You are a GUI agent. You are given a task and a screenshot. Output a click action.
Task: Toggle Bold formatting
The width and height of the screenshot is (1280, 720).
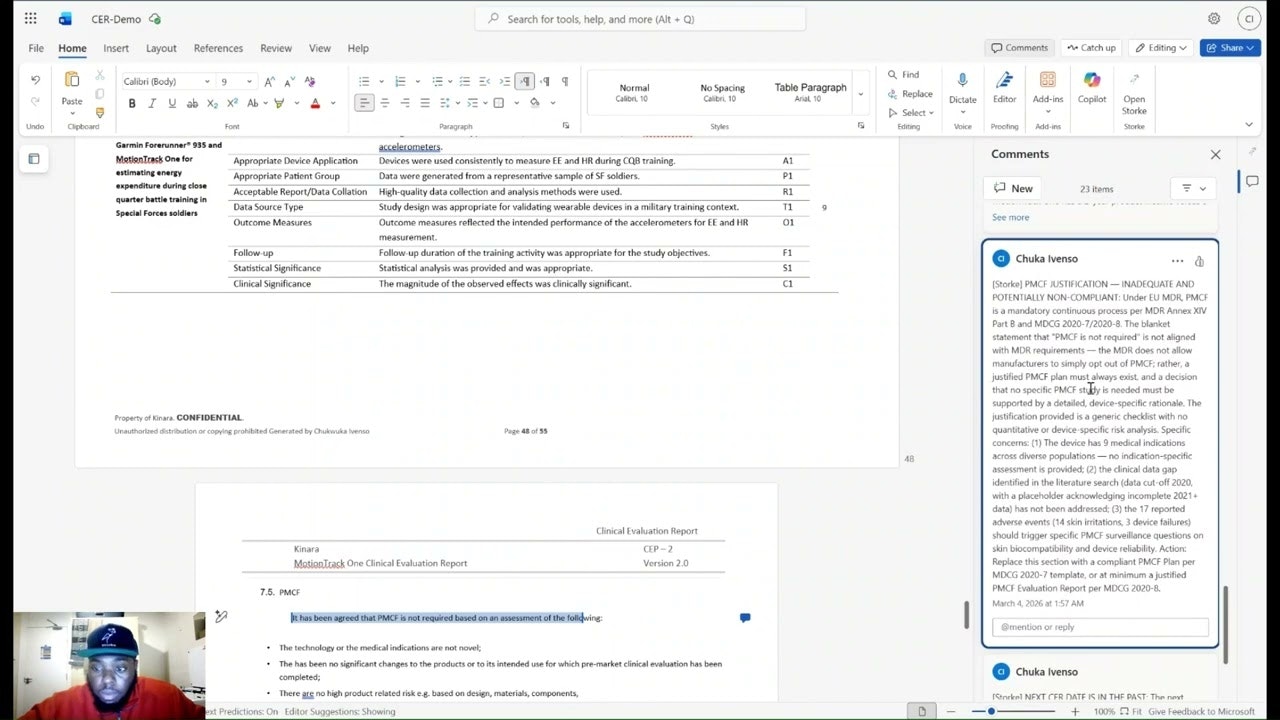click(132, 103)
